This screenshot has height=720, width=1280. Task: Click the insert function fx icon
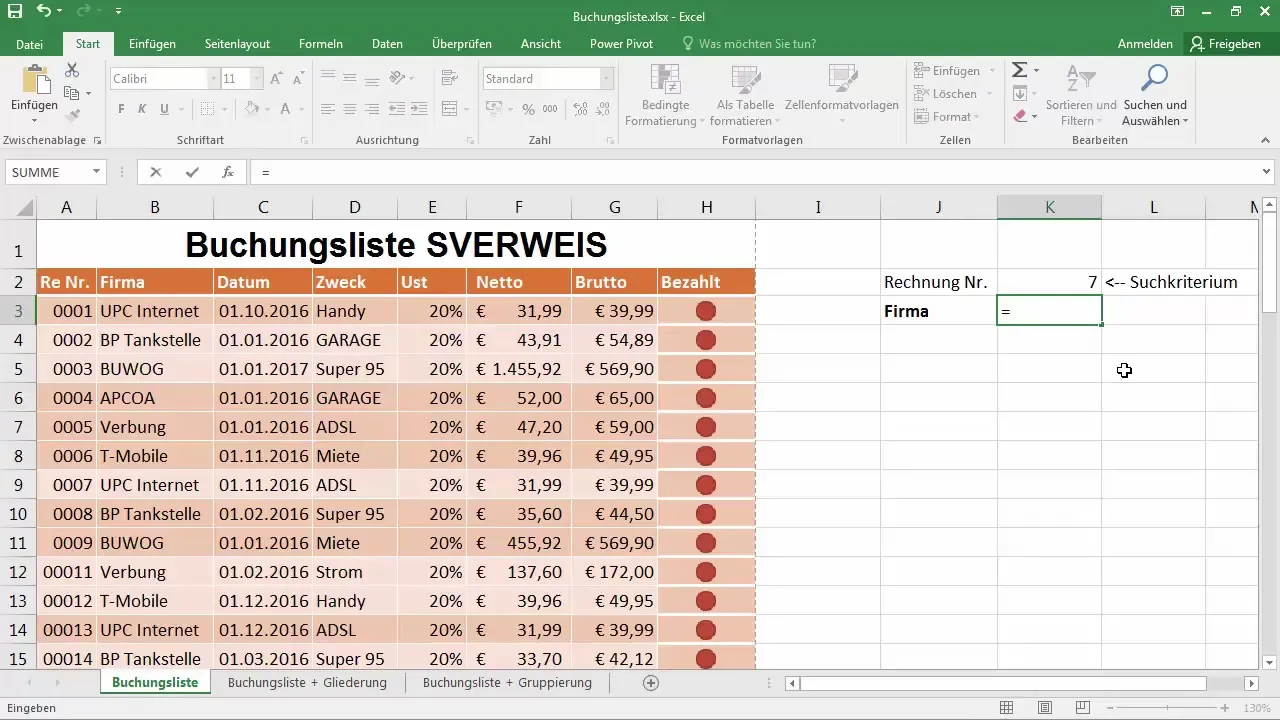228,172
